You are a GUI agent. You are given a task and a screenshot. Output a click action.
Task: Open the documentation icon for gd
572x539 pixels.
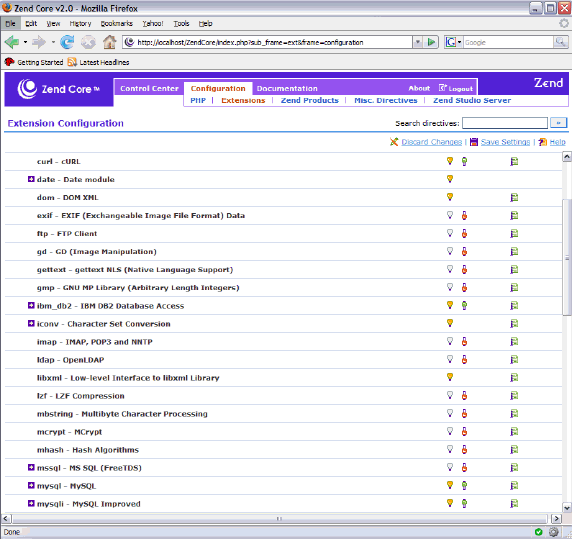click(x=514, y=251)
